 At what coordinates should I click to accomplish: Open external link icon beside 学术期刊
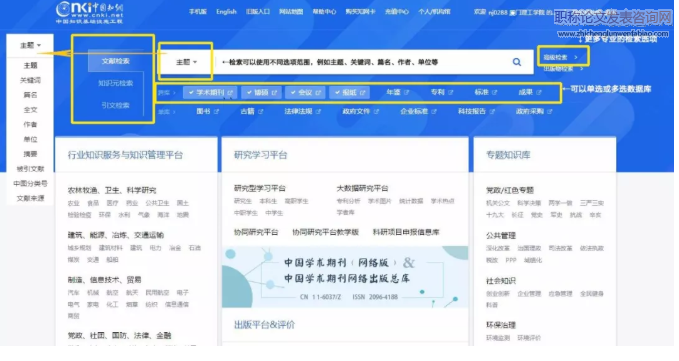(230, 93)
